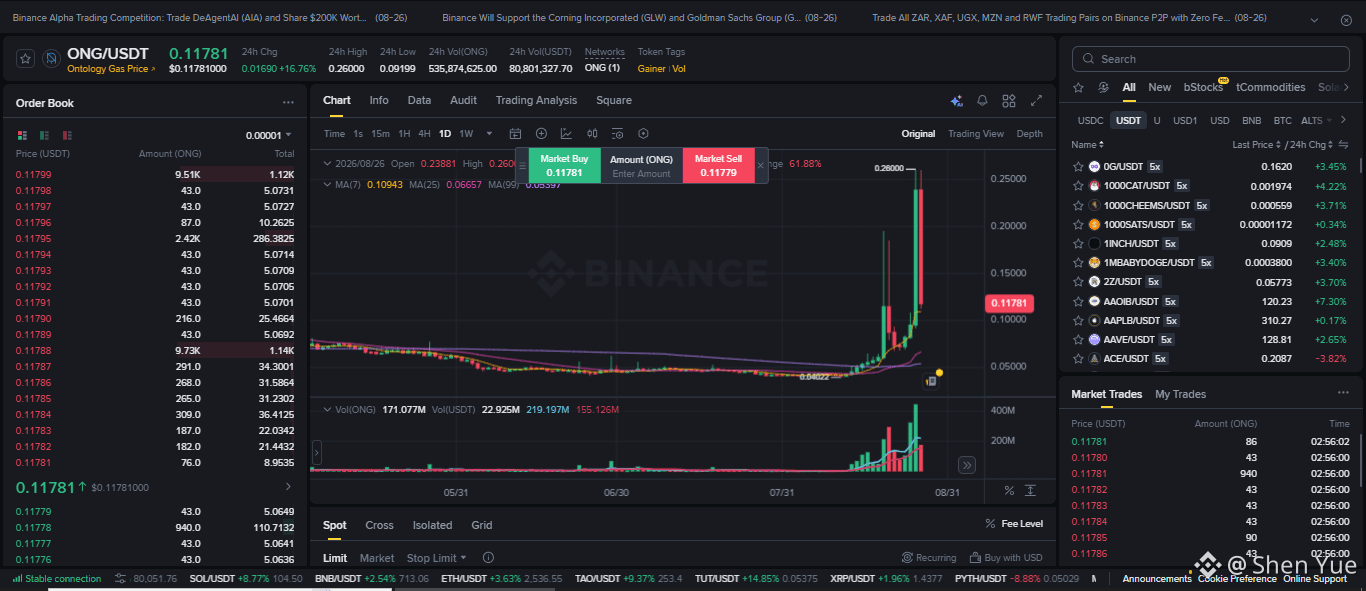Open the Square tab

pos(614,100)
